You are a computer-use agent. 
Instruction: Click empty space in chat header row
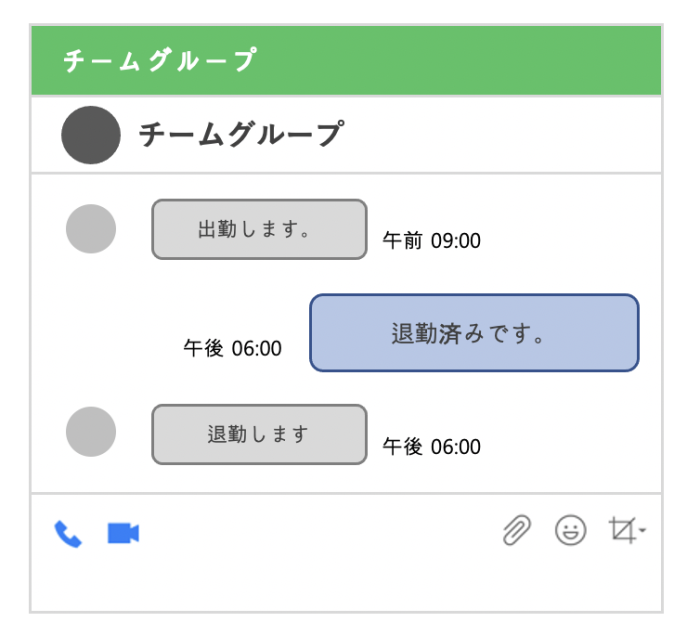[500, 134]
